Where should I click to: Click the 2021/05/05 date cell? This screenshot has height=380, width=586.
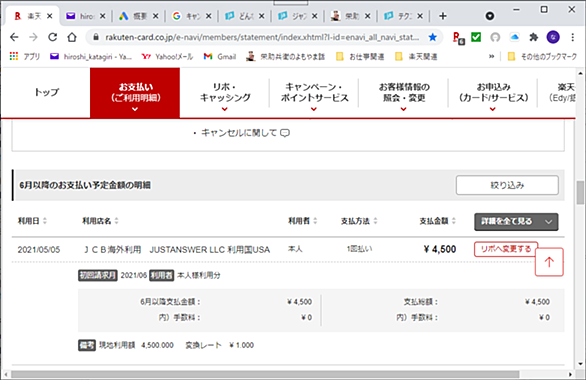coord(38,250)
